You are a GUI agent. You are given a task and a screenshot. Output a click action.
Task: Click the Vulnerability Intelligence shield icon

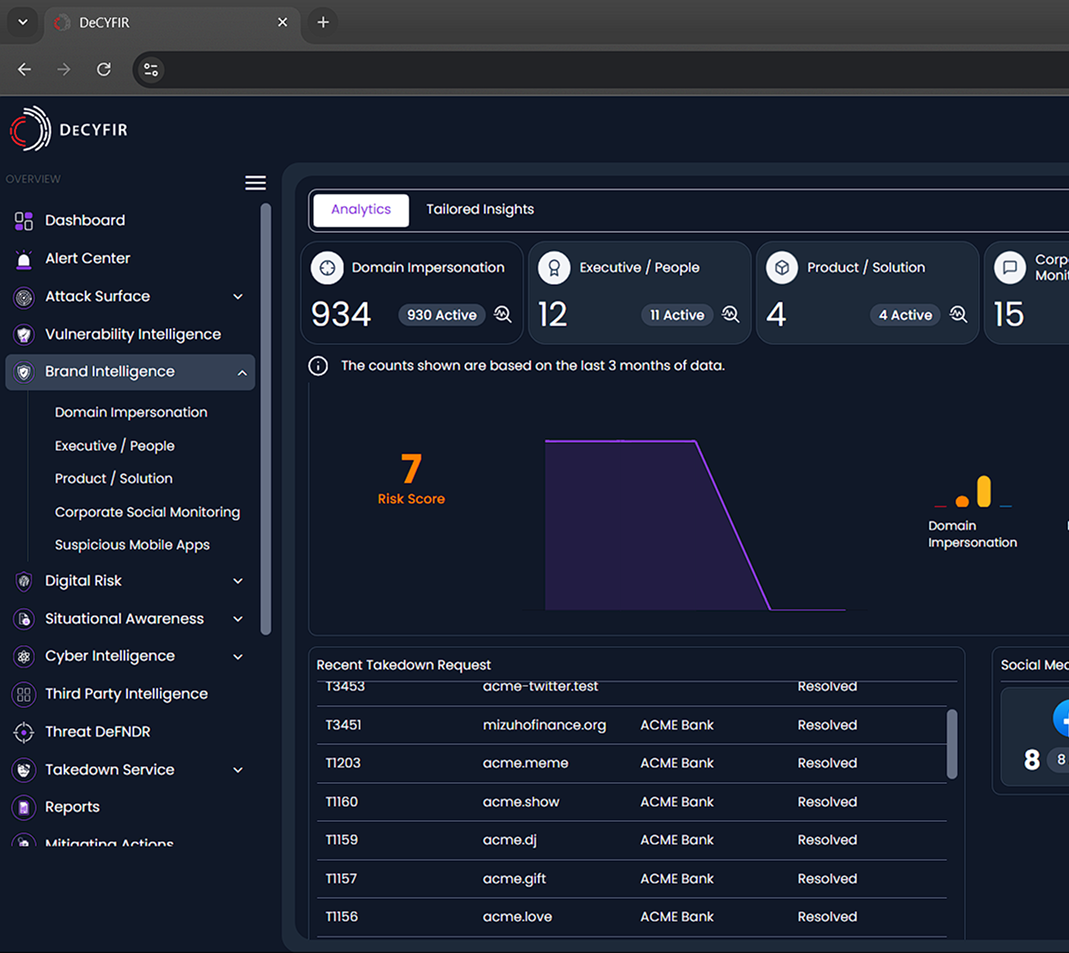(24, 335)
